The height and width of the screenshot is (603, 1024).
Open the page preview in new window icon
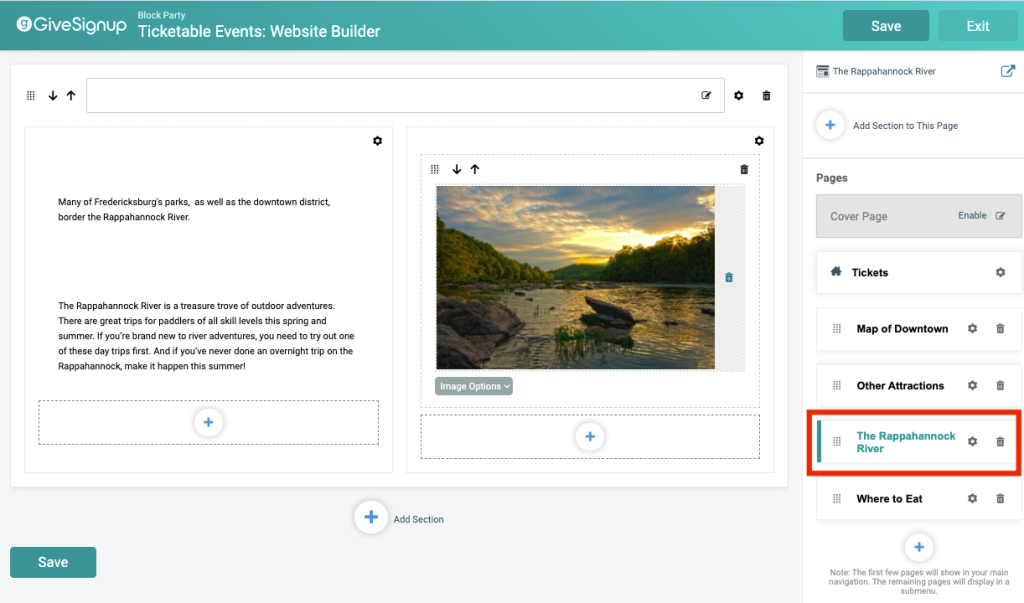(1008, 71)
